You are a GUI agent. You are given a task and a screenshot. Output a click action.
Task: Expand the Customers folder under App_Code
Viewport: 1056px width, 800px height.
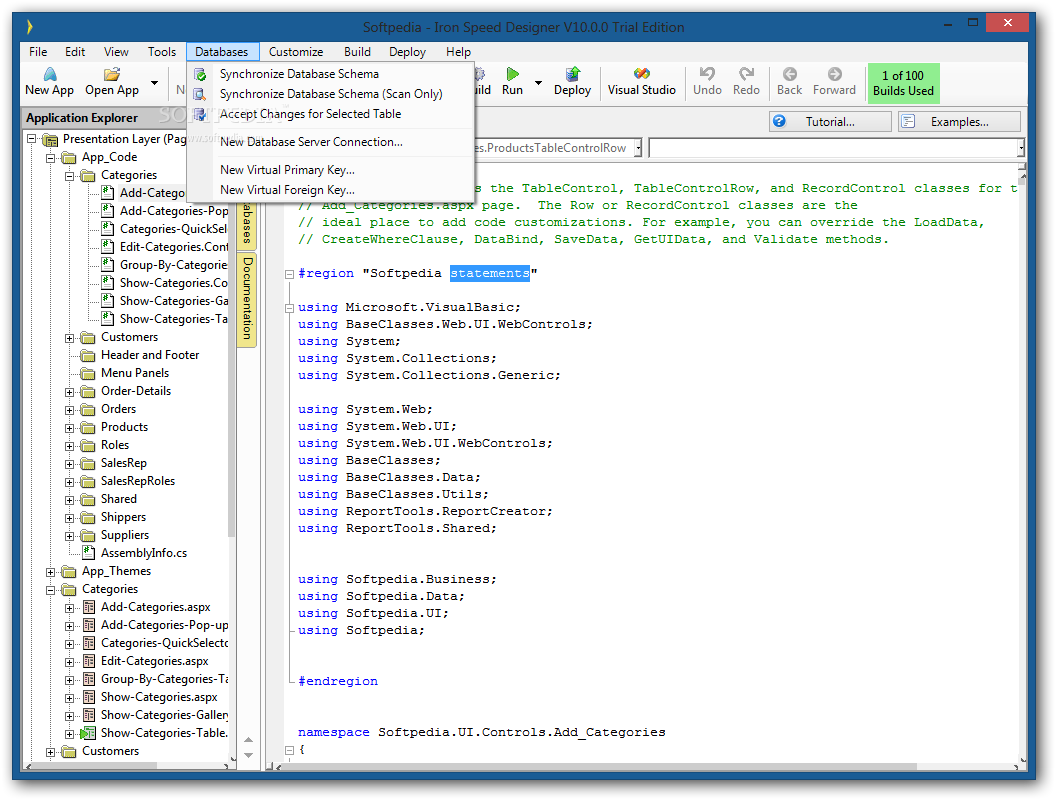pyautogui.click(x=69, y=338)
